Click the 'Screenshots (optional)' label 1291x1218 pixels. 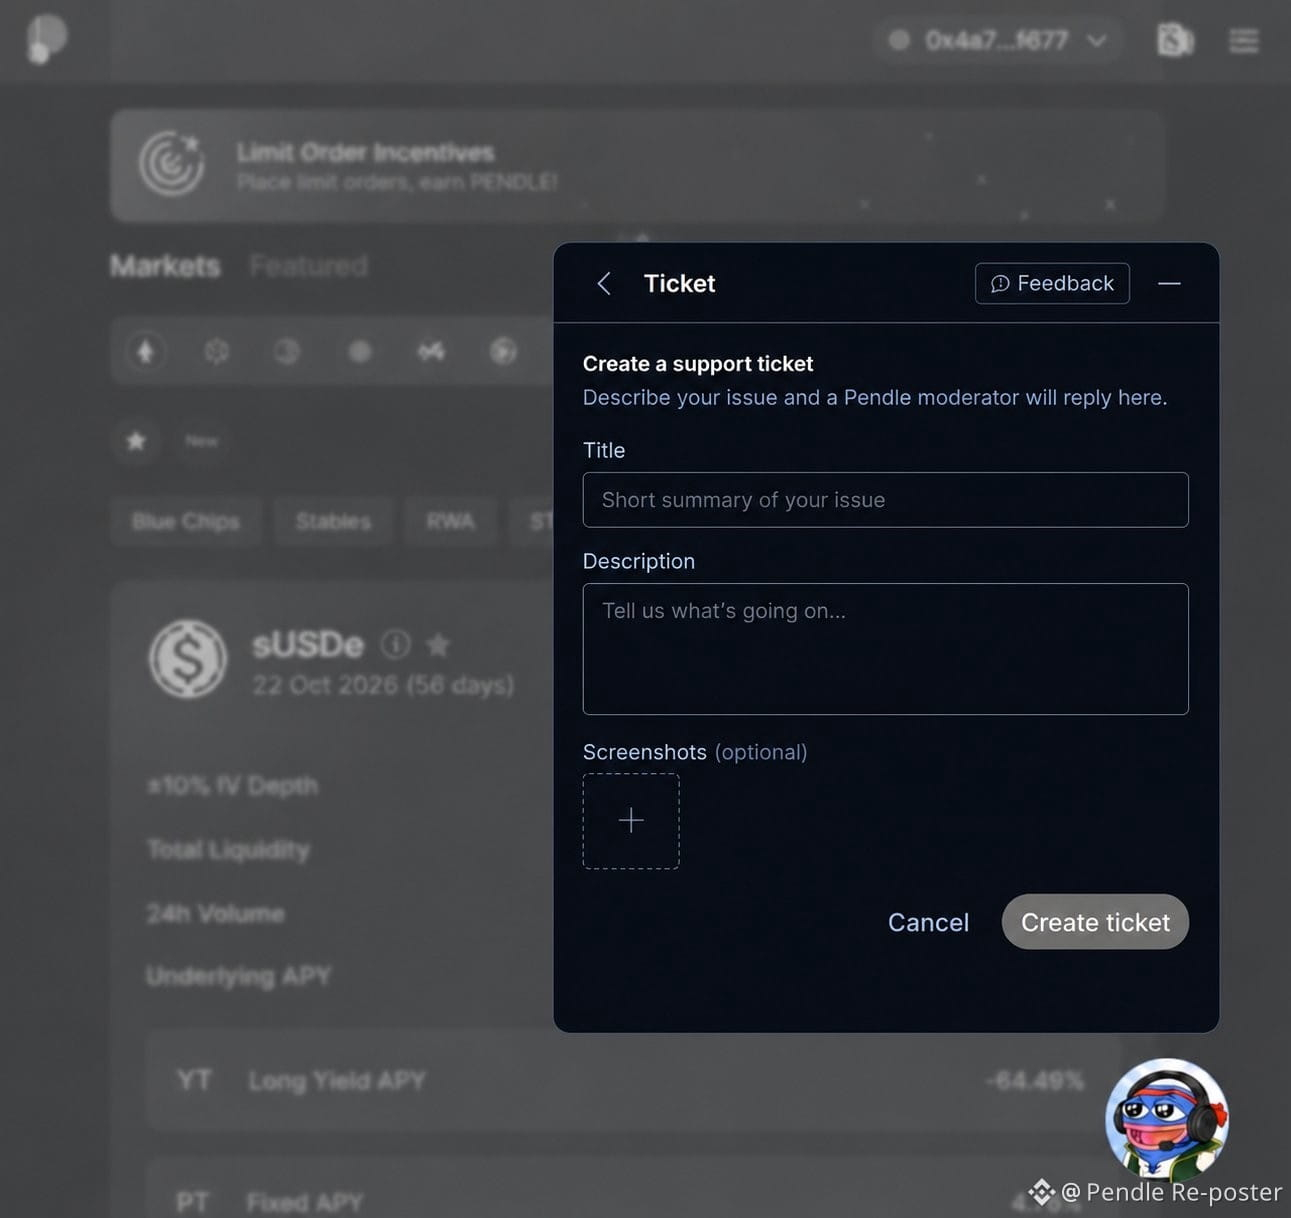click(695, 752)
